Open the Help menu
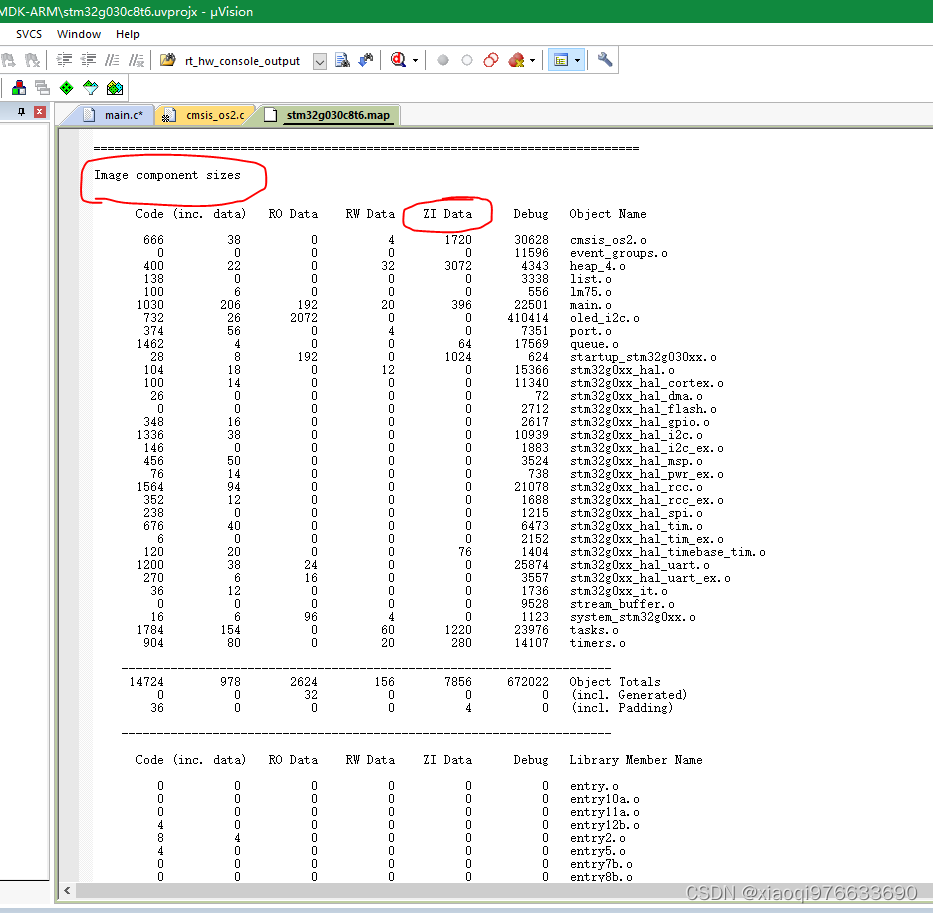The image size is (933, 913). [x=127, y=34]
